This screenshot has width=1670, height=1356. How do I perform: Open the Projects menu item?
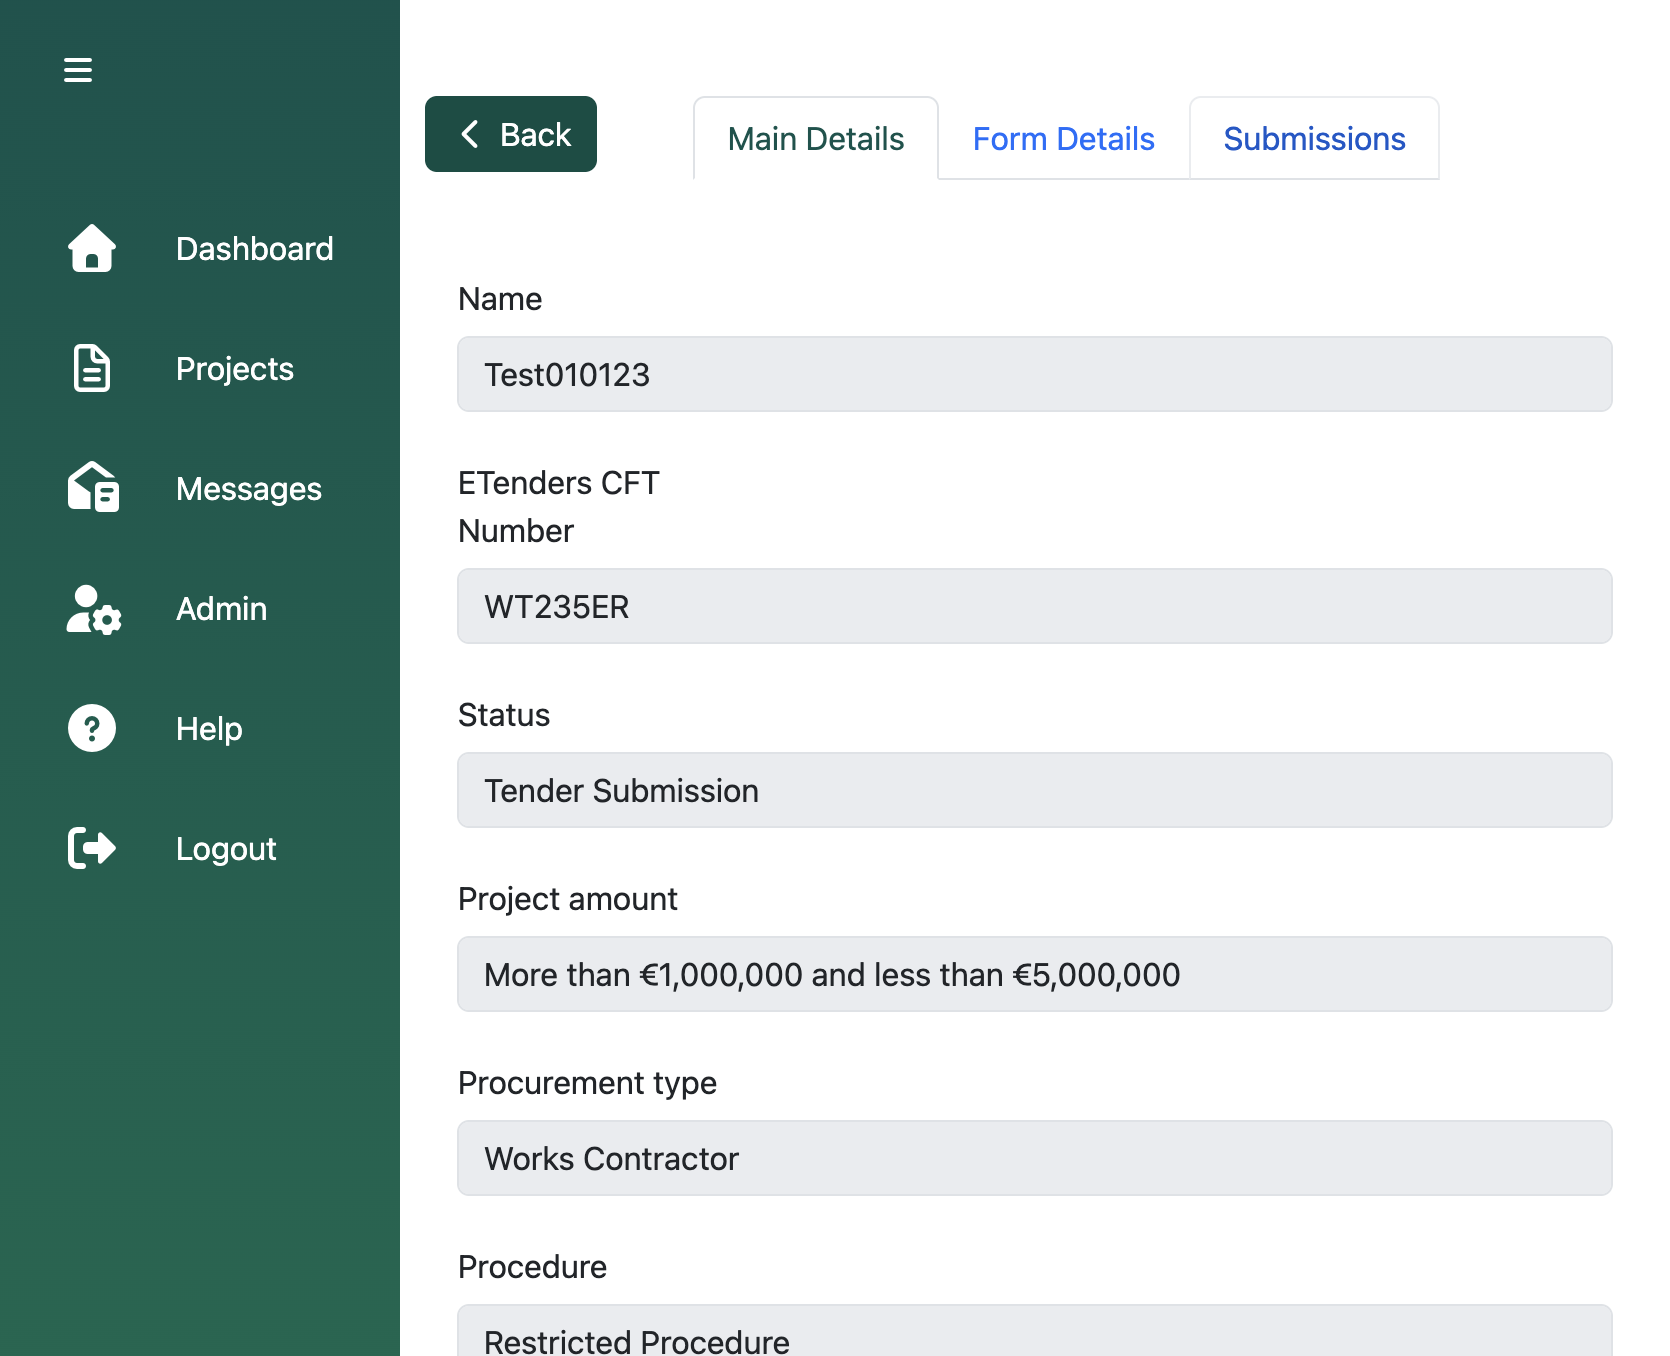pos(235,369)
